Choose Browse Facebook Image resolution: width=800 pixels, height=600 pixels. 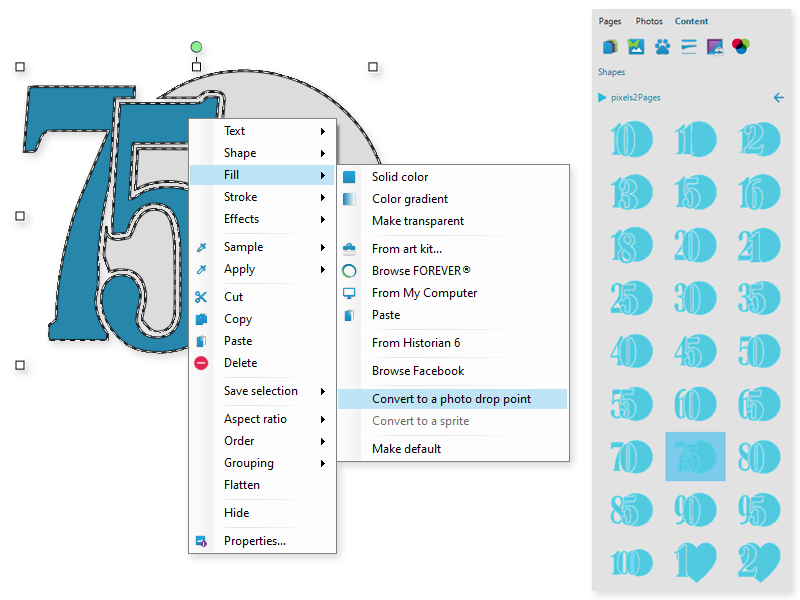[x=453, y=371]
